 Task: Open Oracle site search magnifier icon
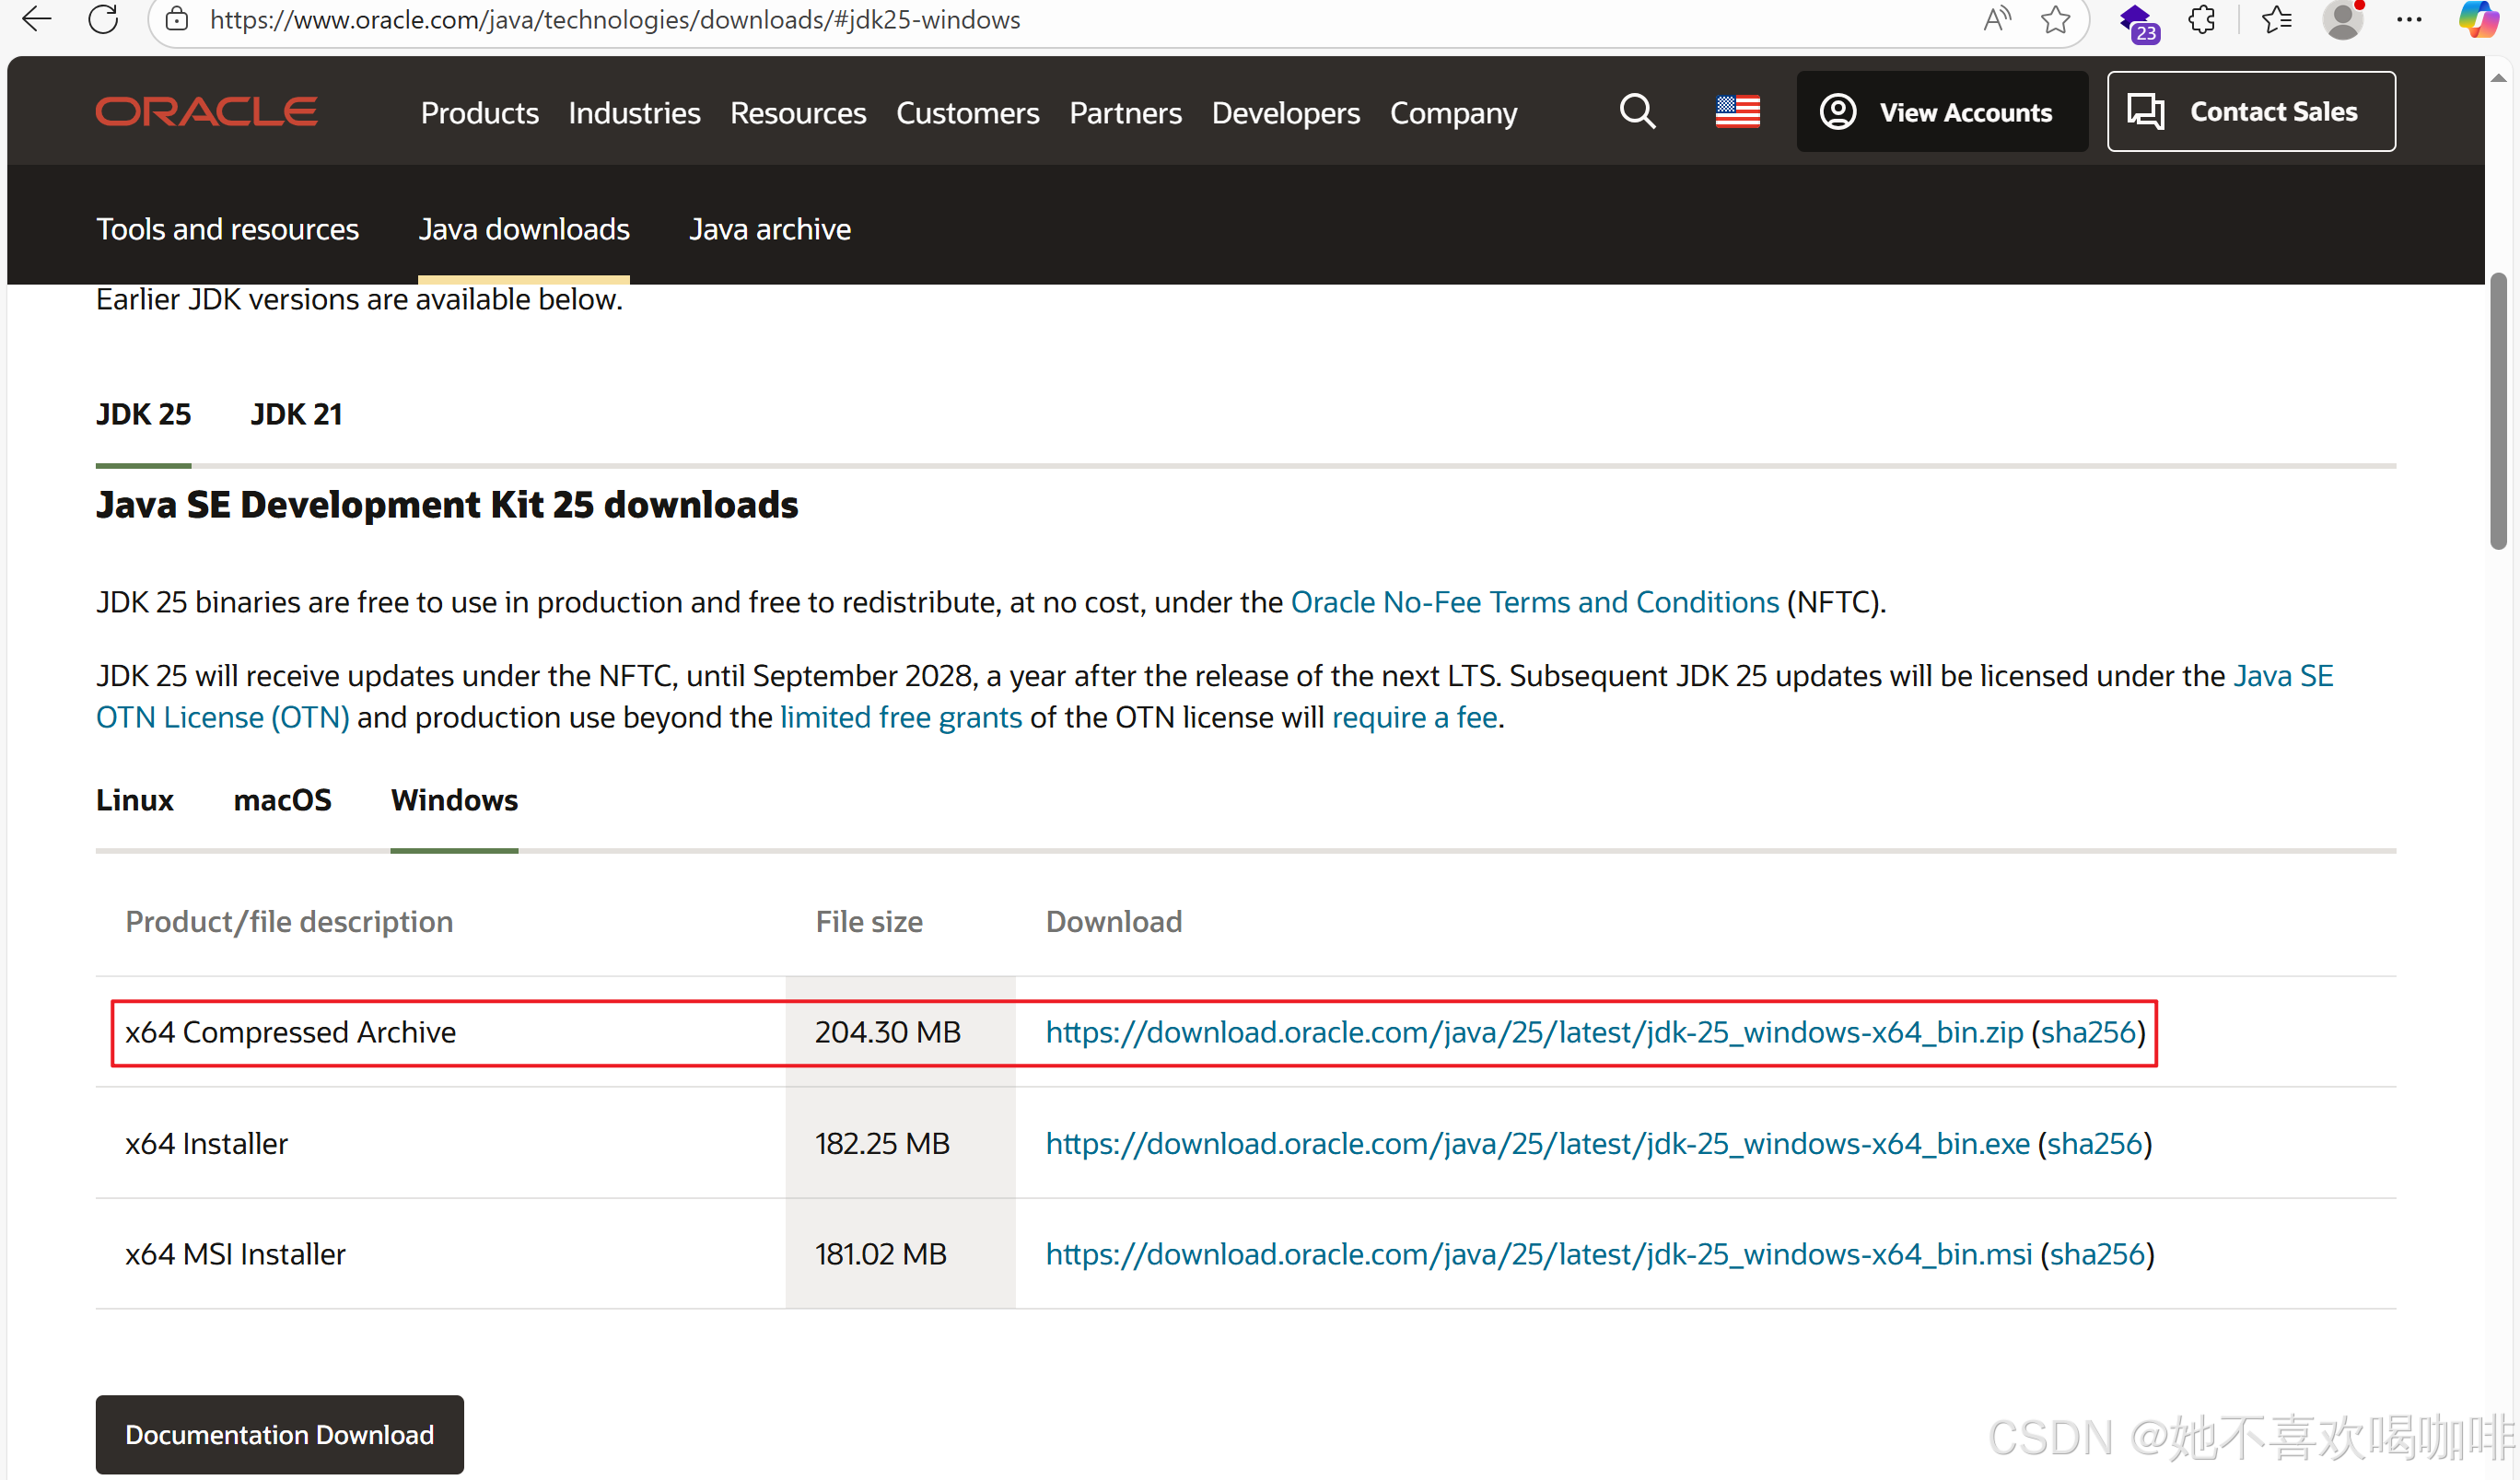[x=1637, y=112]
